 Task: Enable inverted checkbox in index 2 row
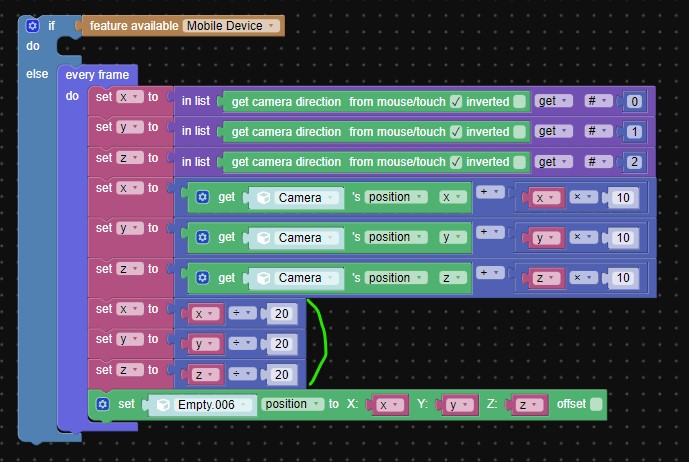(519, 162)
